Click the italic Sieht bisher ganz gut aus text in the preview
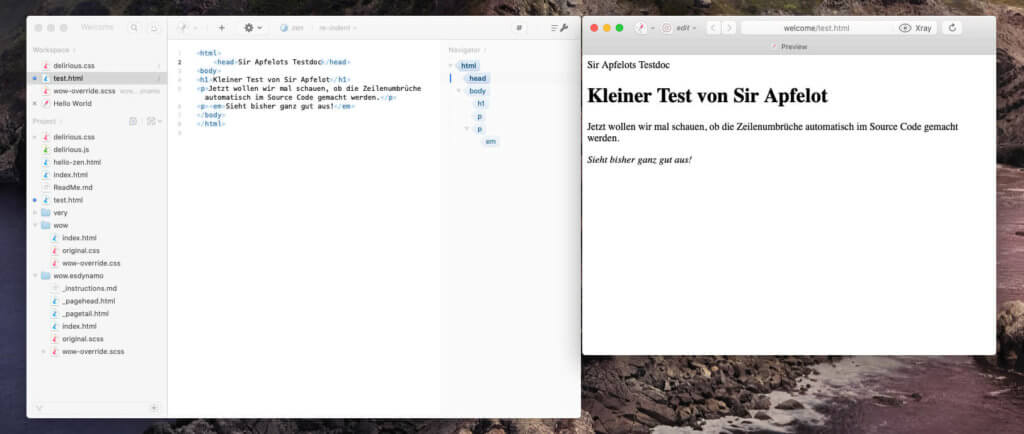1024x434 pixels. 639,160
